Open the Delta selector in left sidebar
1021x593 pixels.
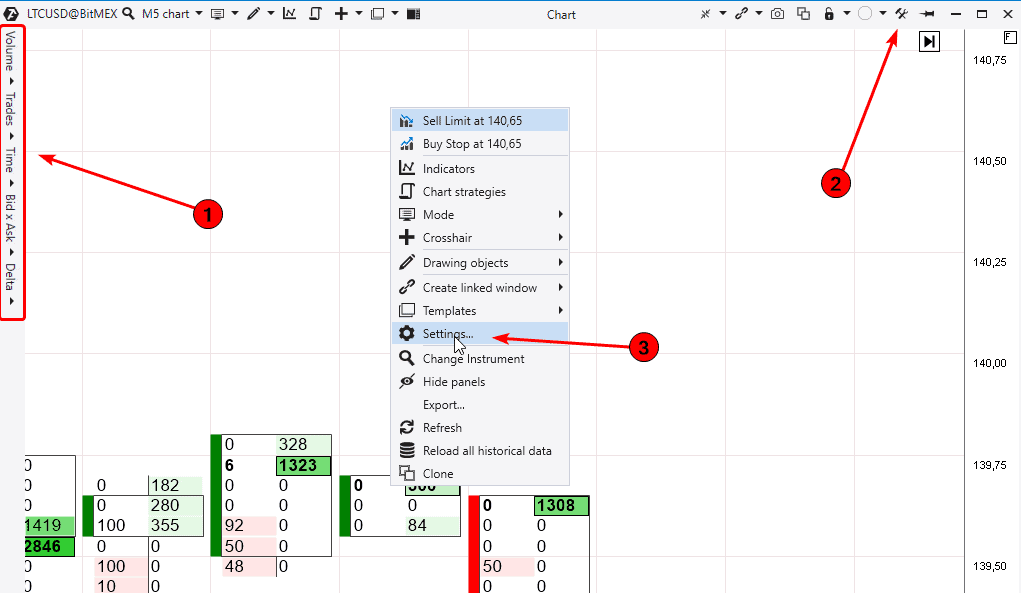tap(10, 283)
